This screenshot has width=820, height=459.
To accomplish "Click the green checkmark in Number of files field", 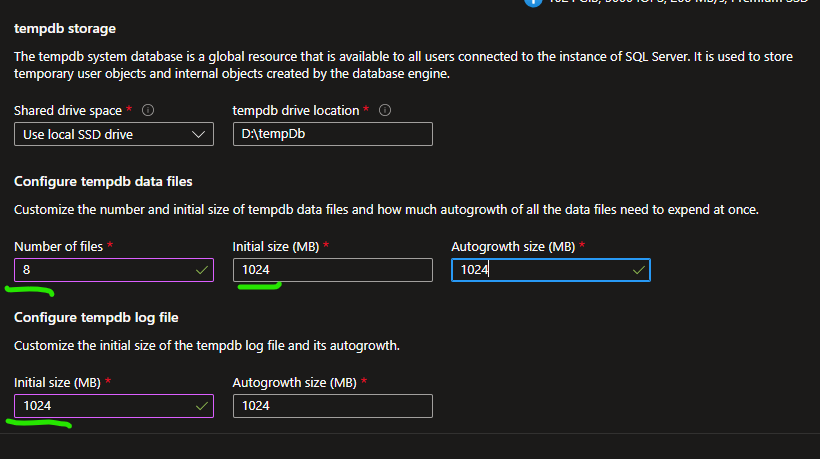I will pyautogui.click(x=201, y=270).
